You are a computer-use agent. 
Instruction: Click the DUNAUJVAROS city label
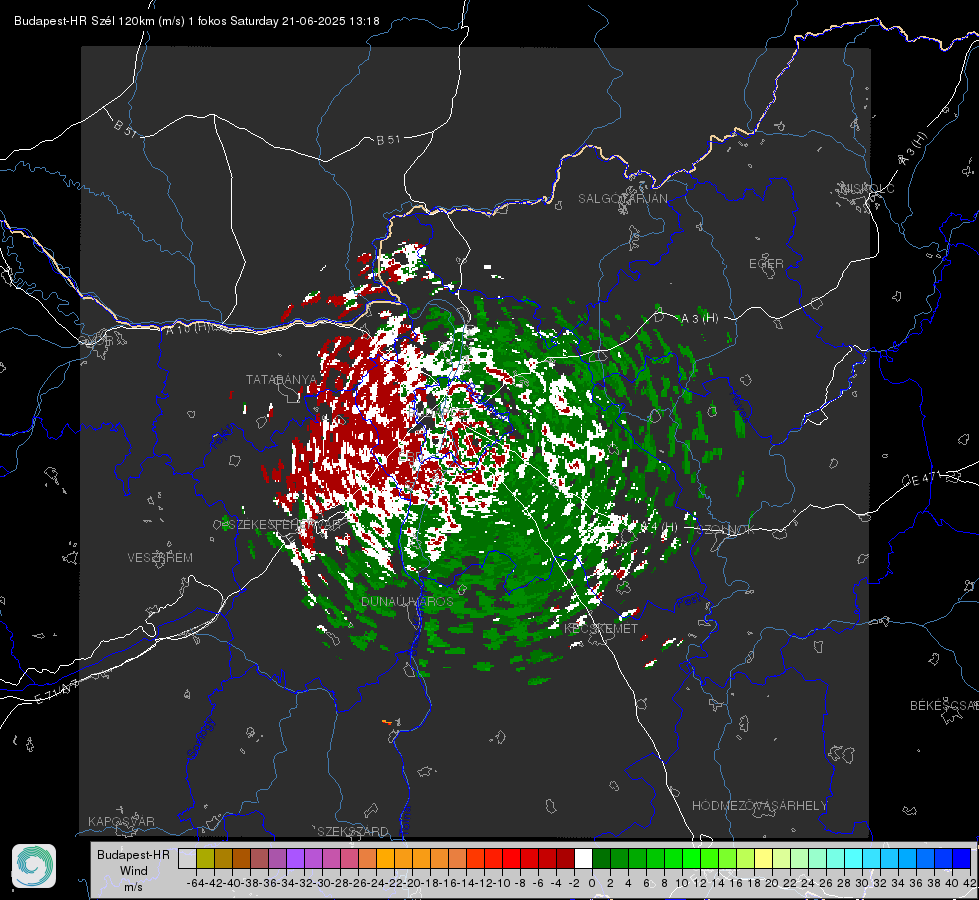click(x=407, y=601)
